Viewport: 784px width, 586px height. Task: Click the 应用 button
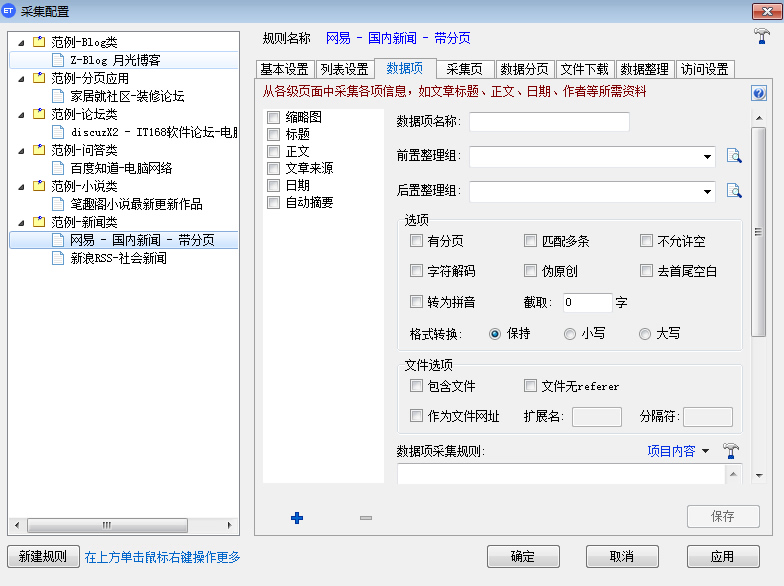[x=723, y=556]
